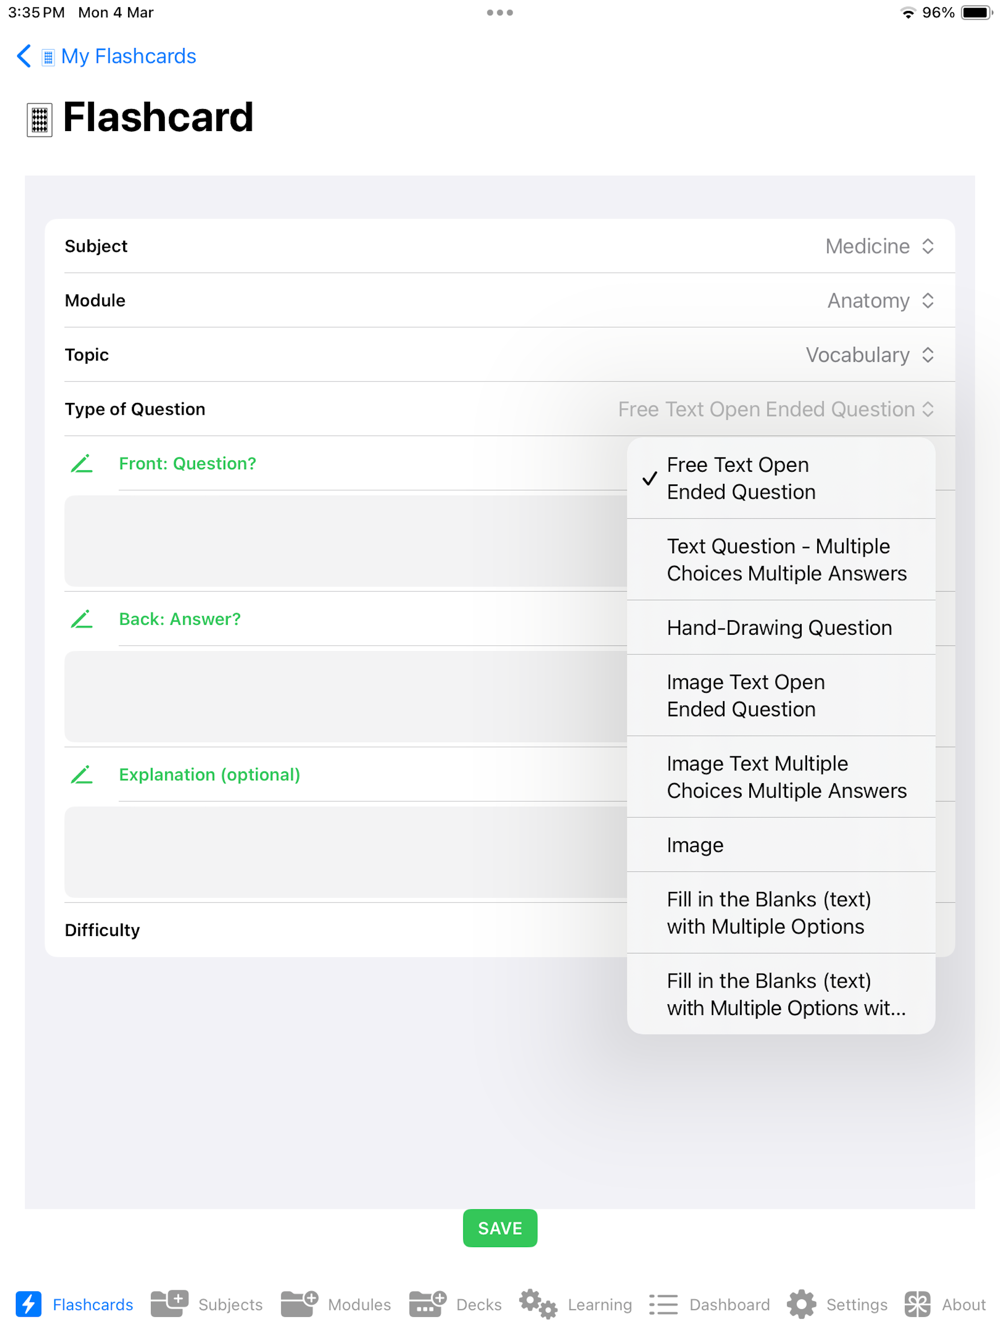Image resolution: width=1000 pixels, height=1334 pixels.
Task: Pick Image Text Open Ended Question menu entry
Action: (x=781, y=696)
